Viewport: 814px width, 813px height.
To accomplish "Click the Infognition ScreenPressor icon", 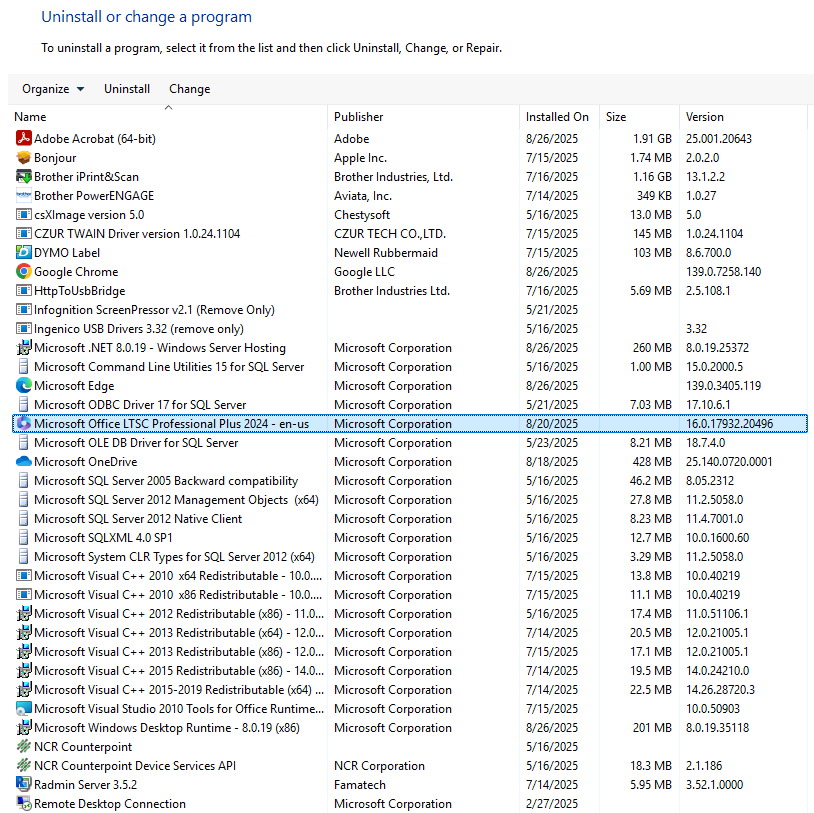I will [x=23, y=310].
